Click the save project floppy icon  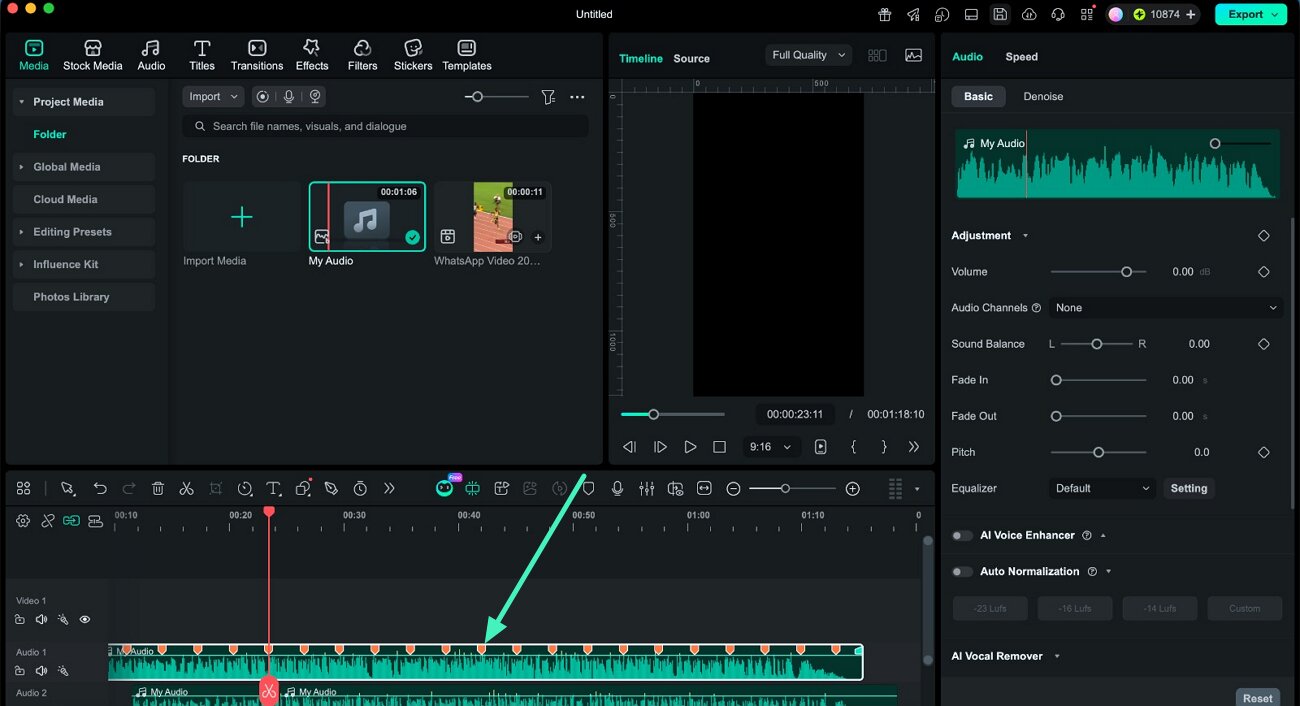(1000, 14)
